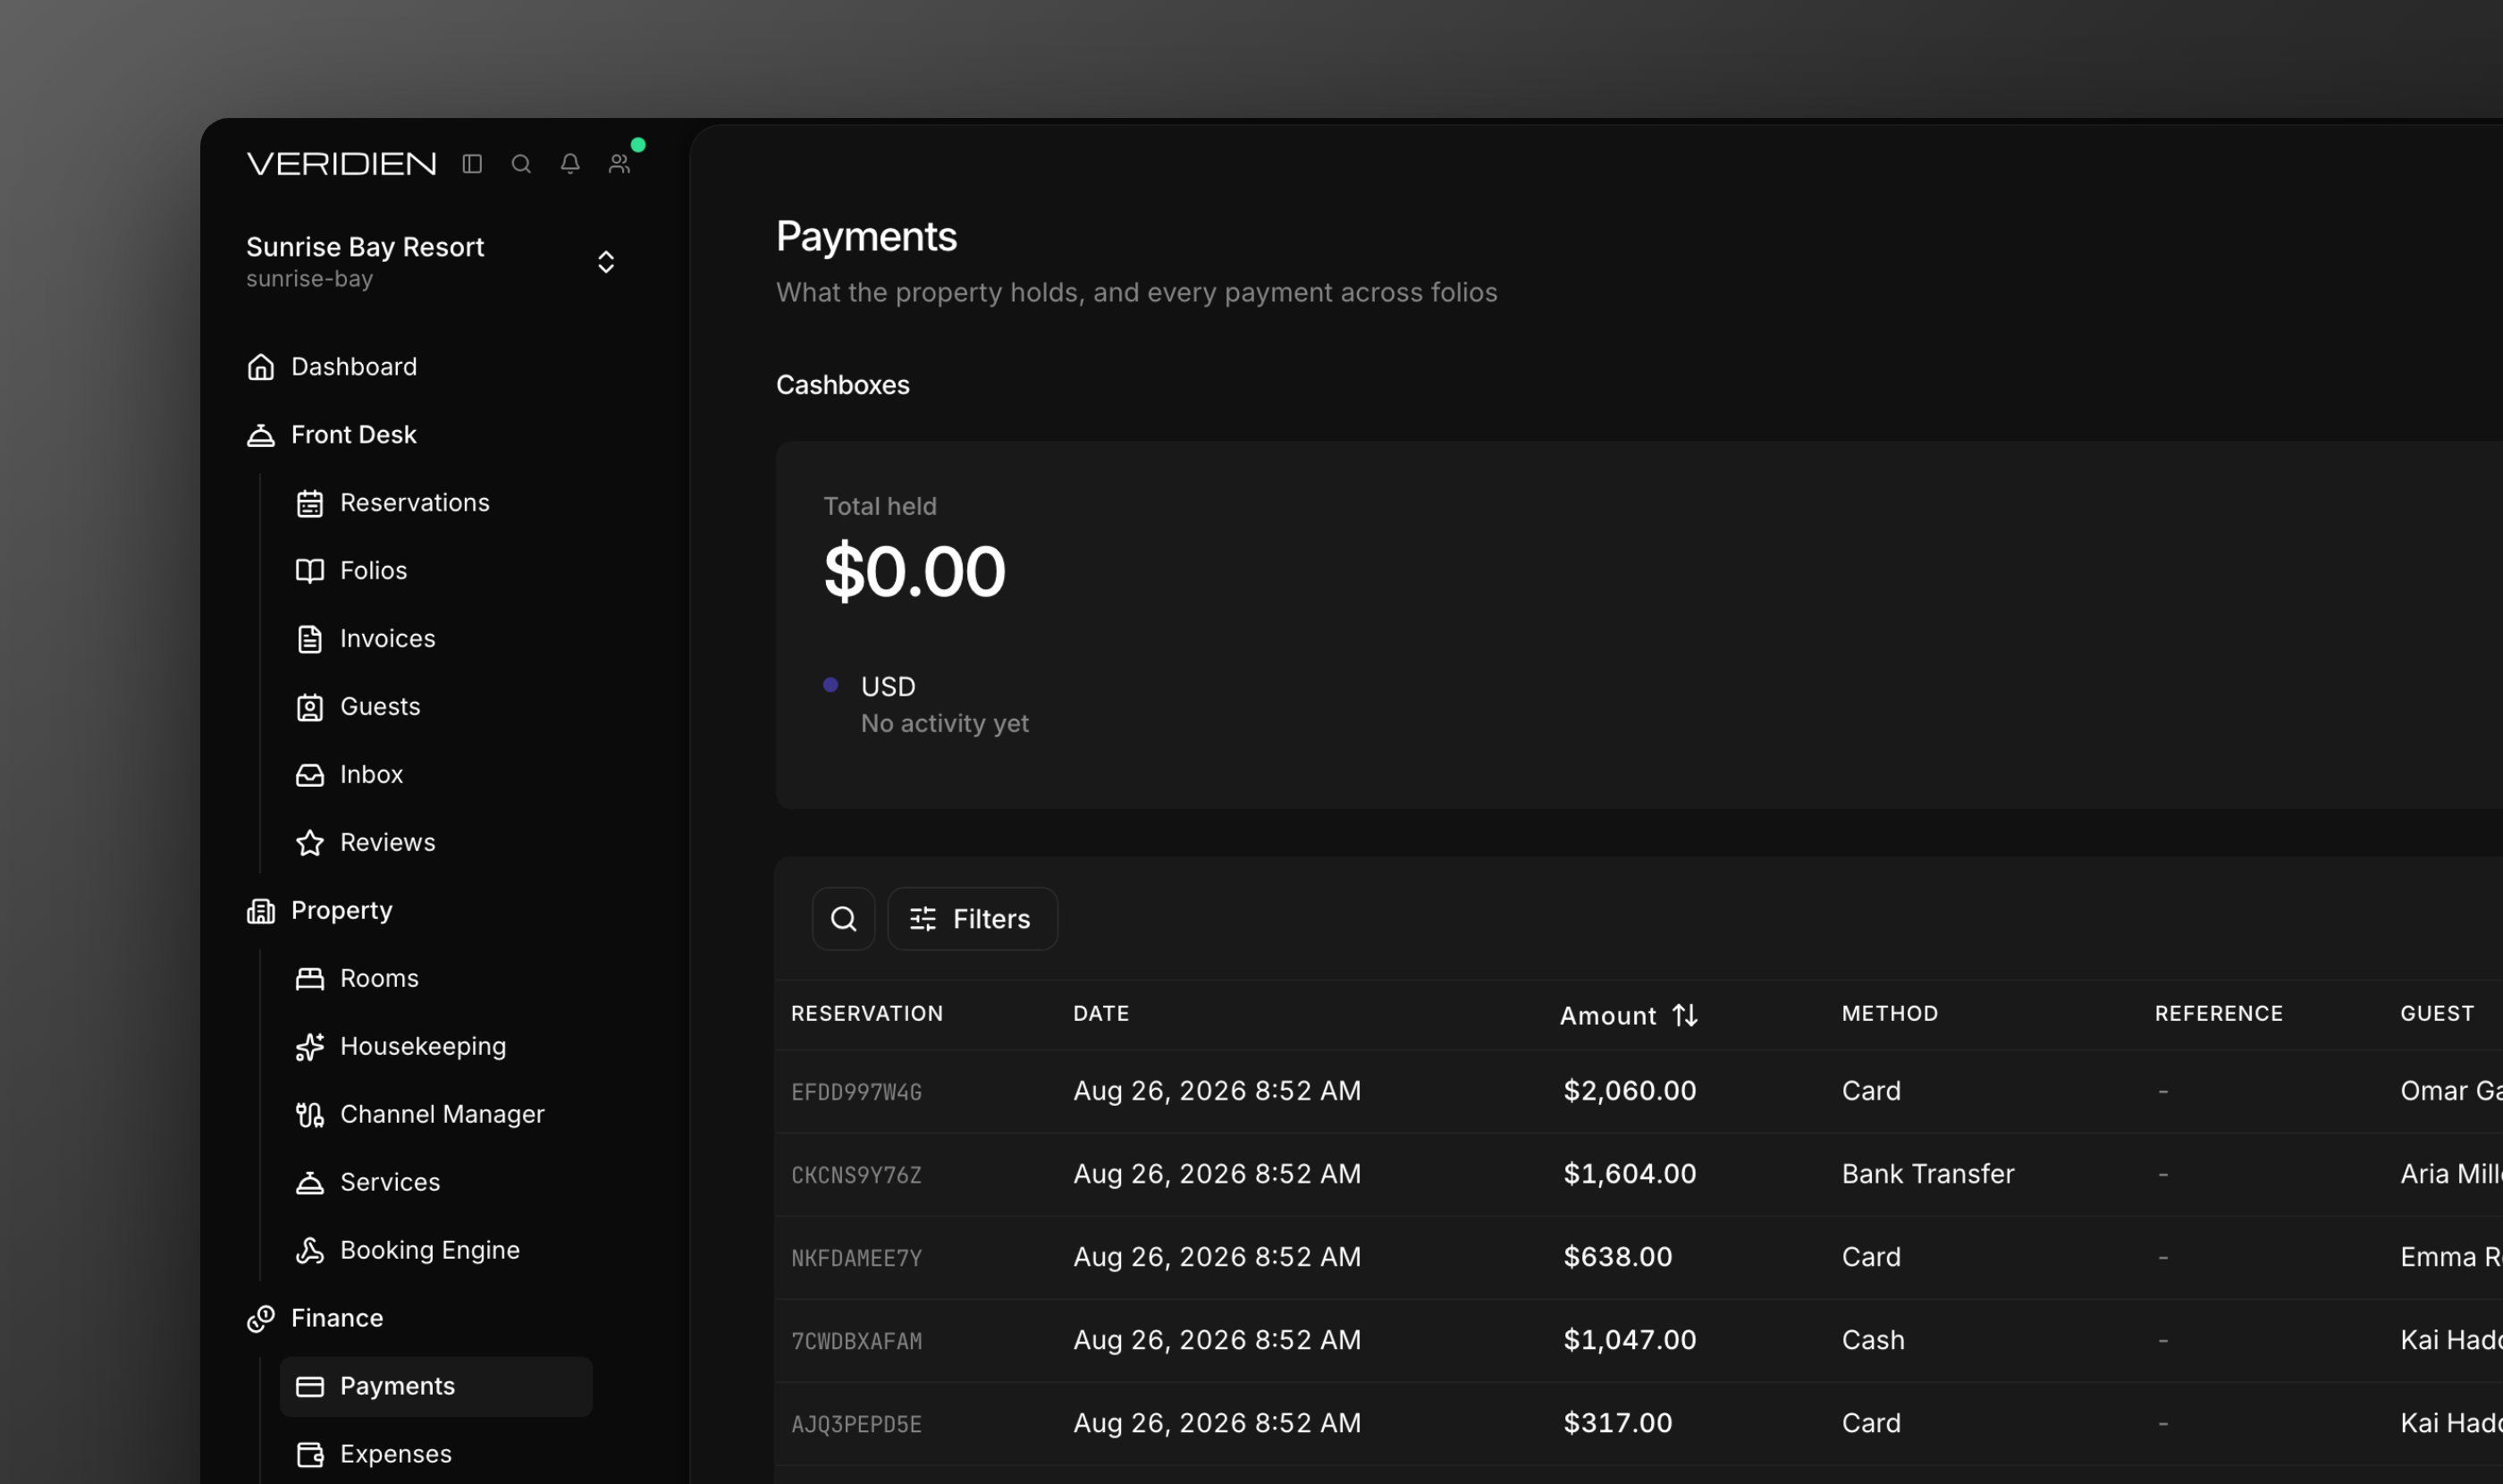Click the Guests contact icon

click(310, 707)
